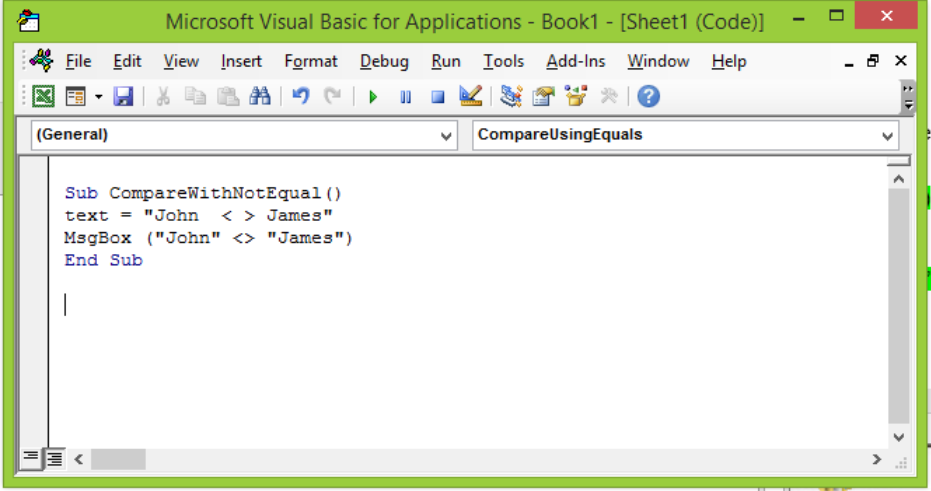The image size is (931, 491).
Task: Open the Debug menu
Action: click(384, 62)
